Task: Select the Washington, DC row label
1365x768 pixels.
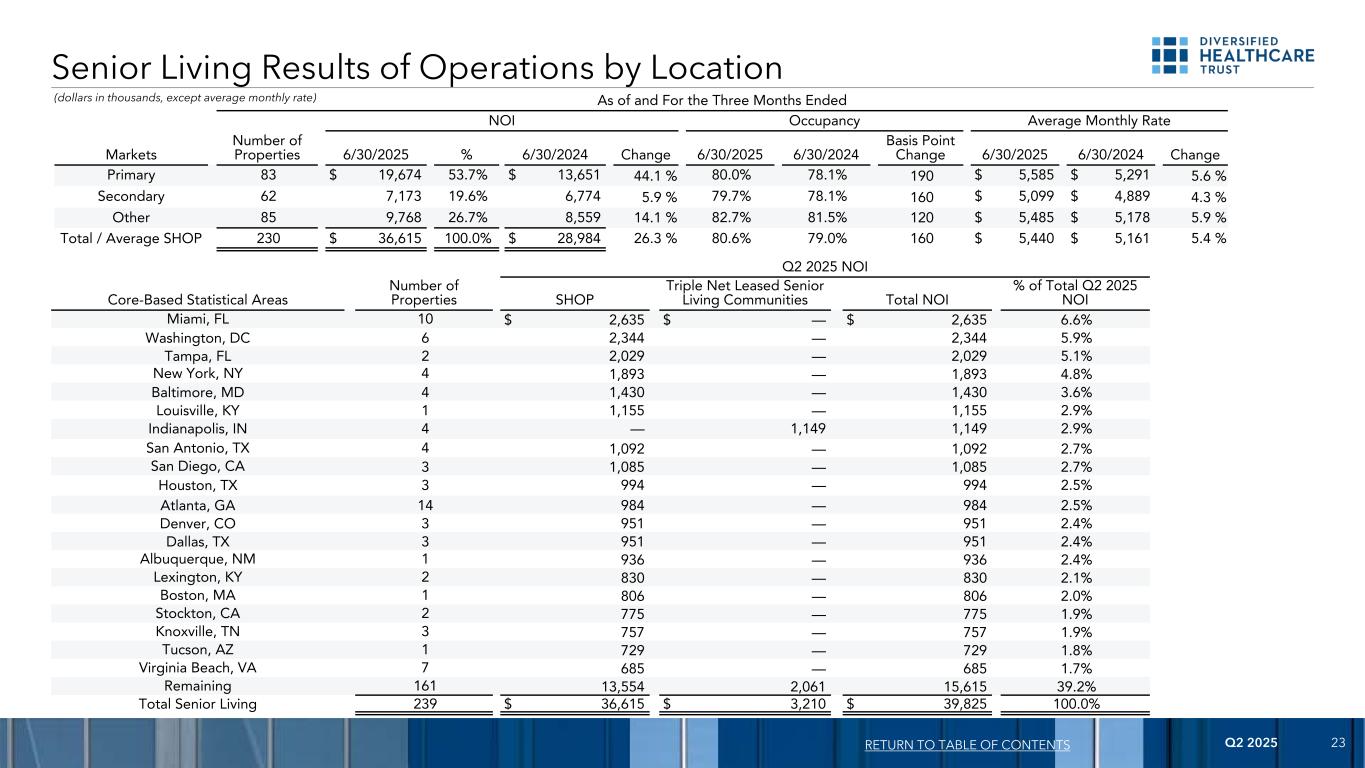Action: pos(198,338)
